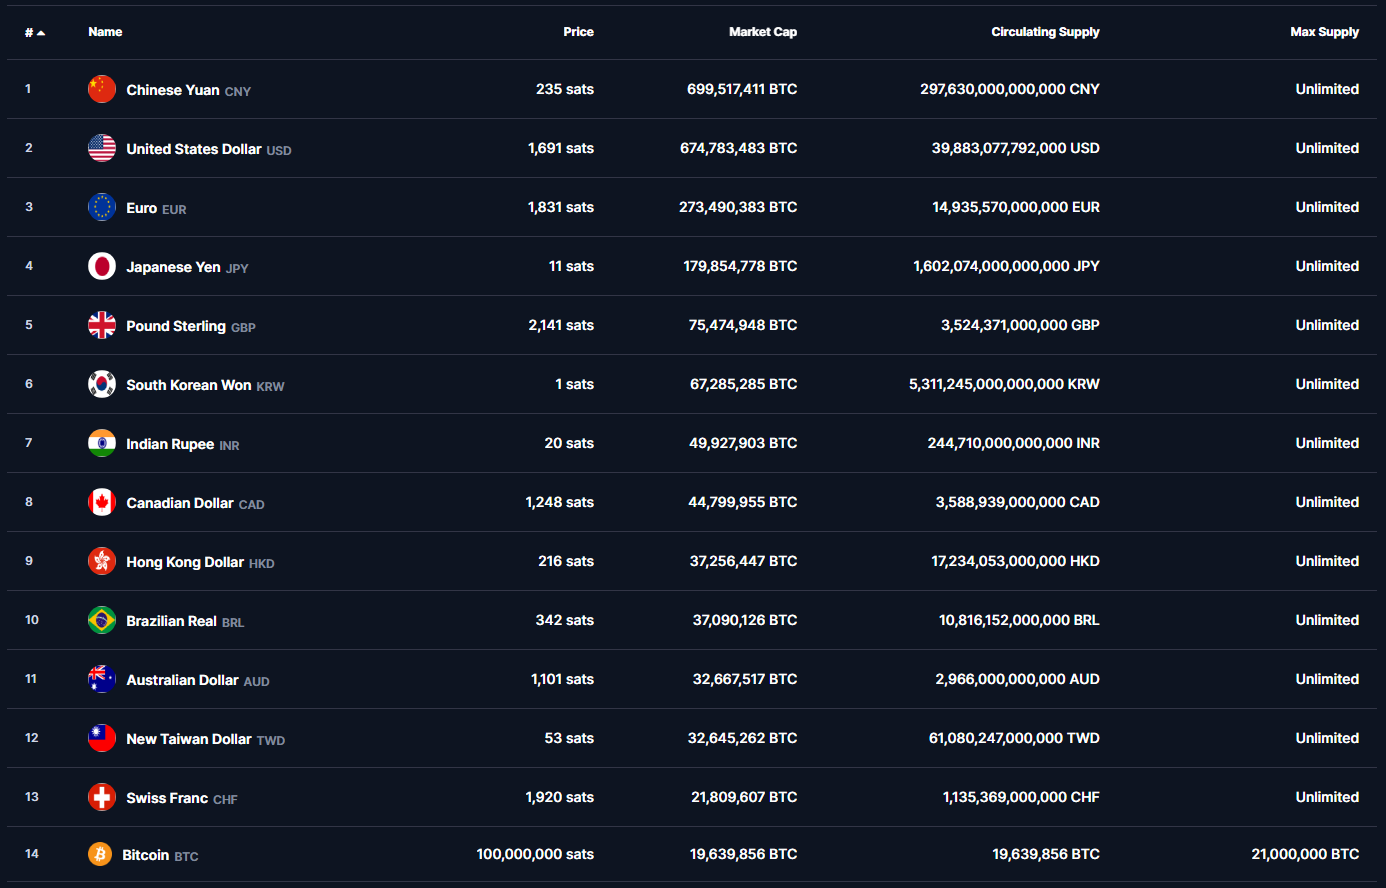1386x888 pixels.
Task: Click the Pound Sterling flag icon
Action: 102,325
